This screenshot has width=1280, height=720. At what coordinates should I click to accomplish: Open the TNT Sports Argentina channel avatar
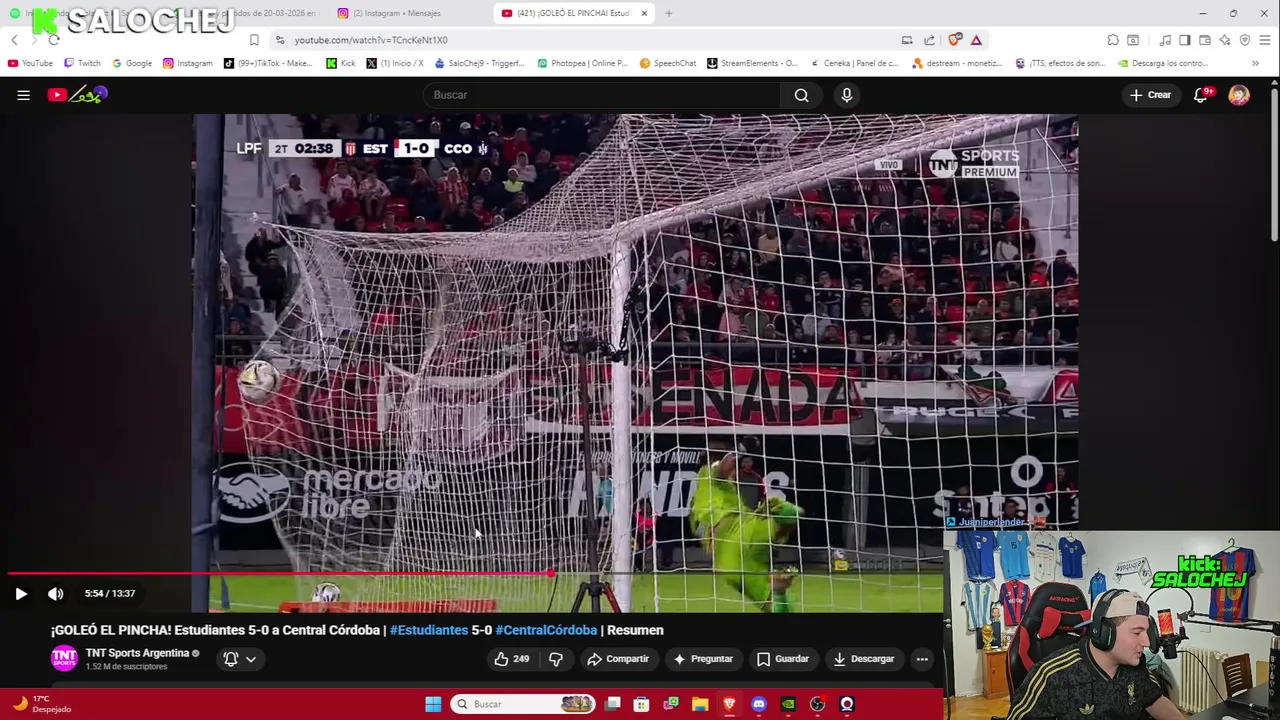[x=64, y=658]
